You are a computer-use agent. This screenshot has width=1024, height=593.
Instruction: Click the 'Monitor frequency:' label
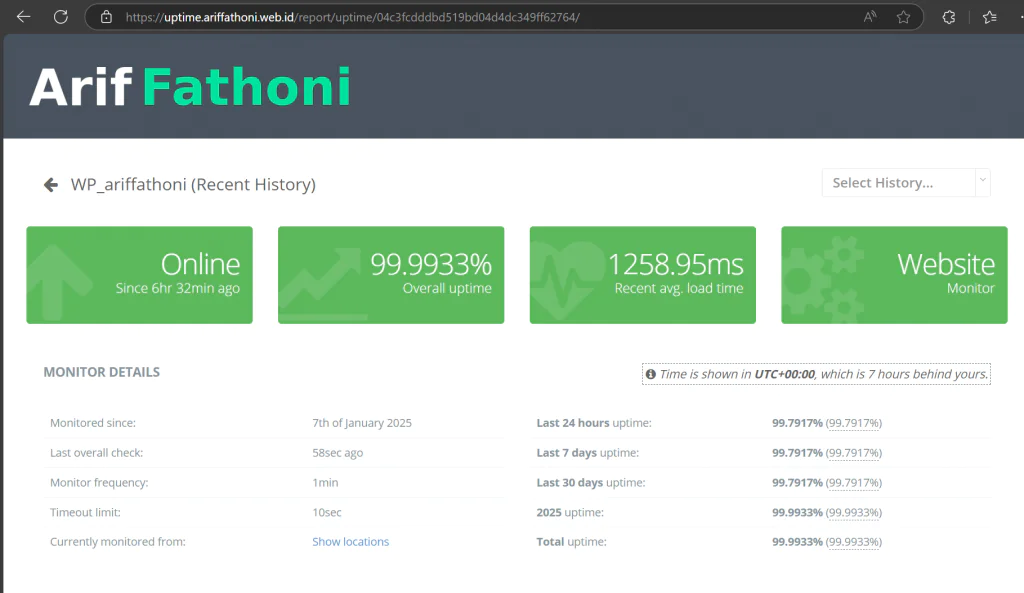[x=99, y=483]
